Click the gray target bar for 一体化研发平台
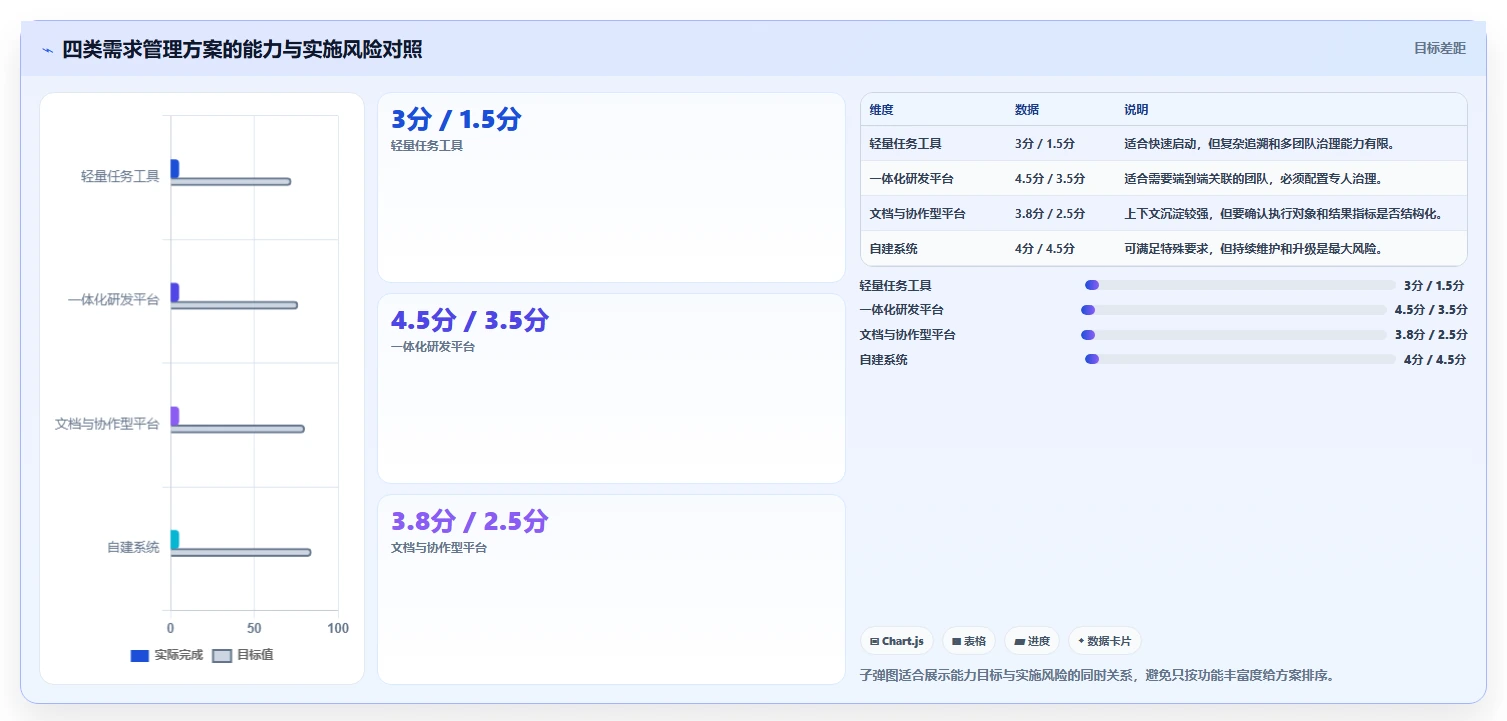The height and width of the screenshot is (721, 1507). coord(234,305)
